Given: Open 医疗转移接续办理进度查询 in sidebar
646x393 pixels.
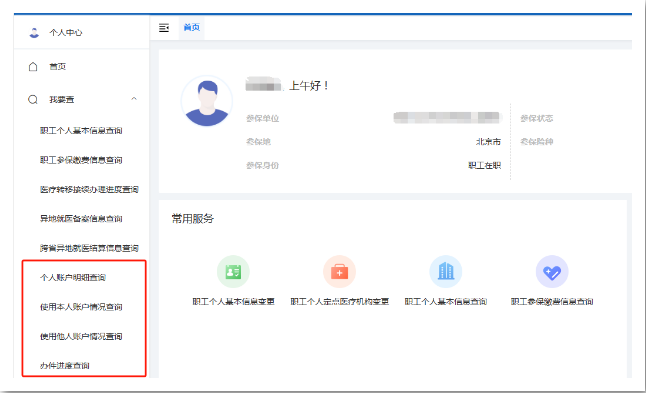Looking at the screenshot, I should [89, 189].
